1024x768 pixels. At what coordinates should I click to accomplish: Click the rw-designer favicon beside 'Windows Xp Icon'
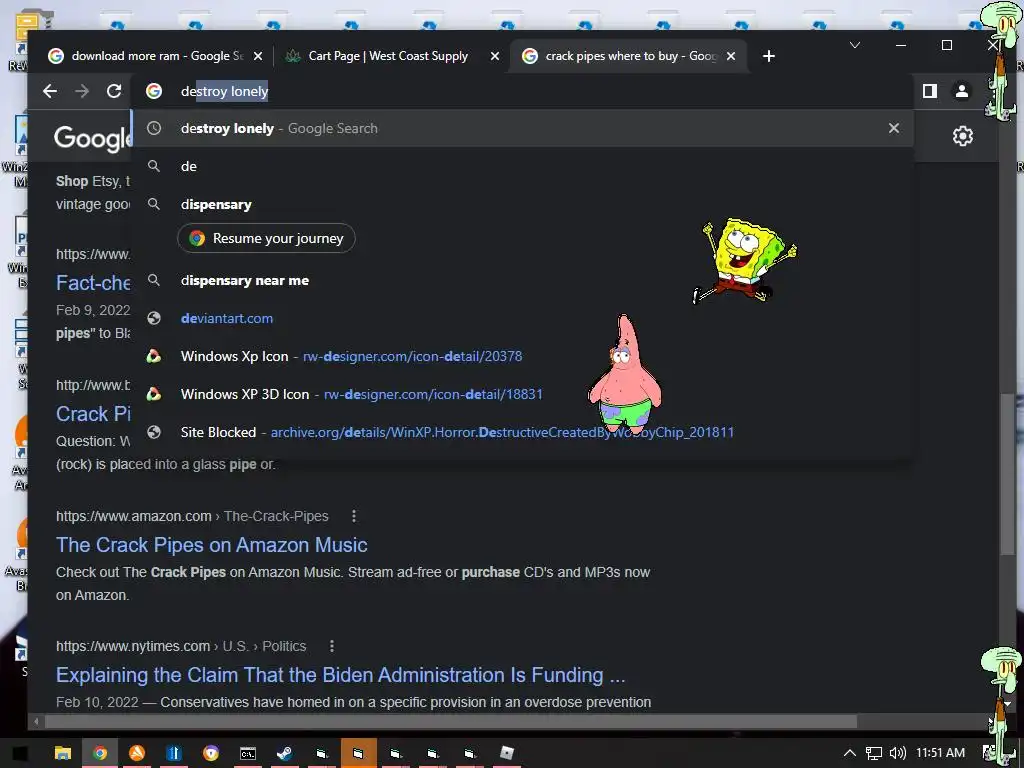[153, 356]
